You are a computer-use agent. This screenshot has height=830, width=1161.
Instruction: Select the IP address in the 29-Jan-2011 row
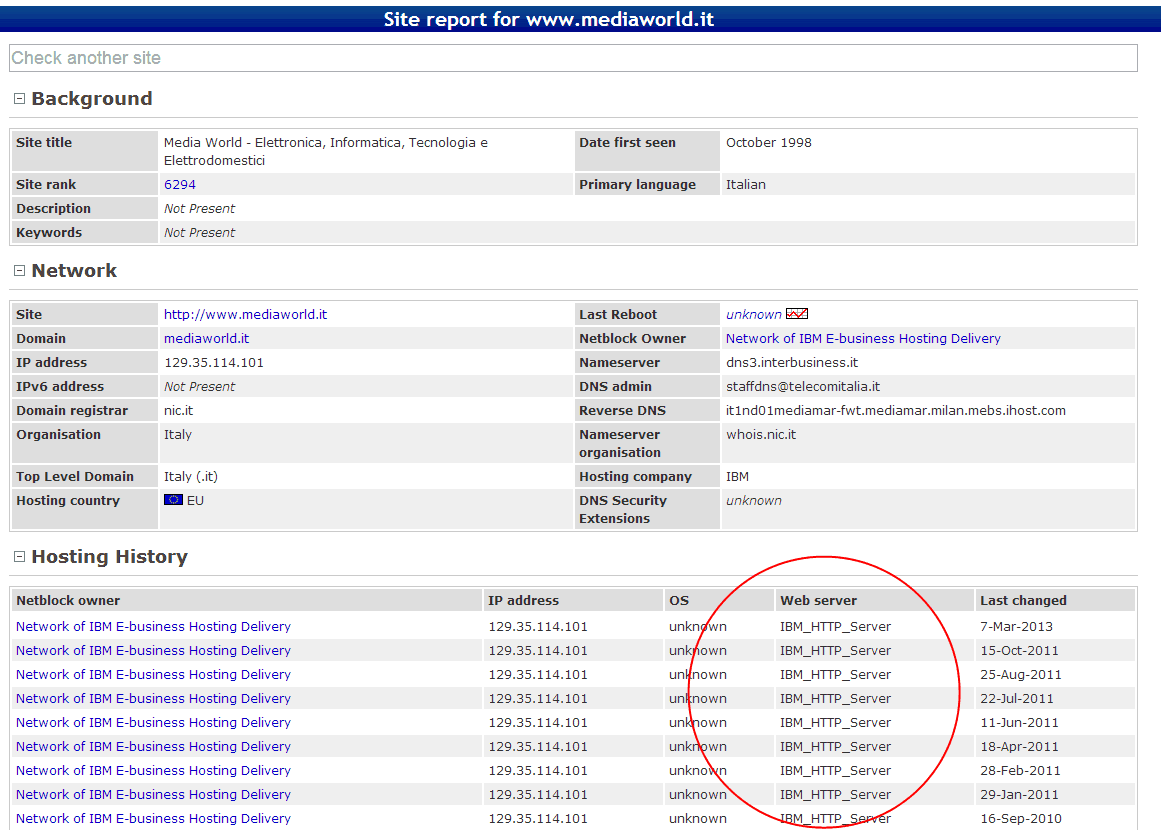(x=538, y=794)
